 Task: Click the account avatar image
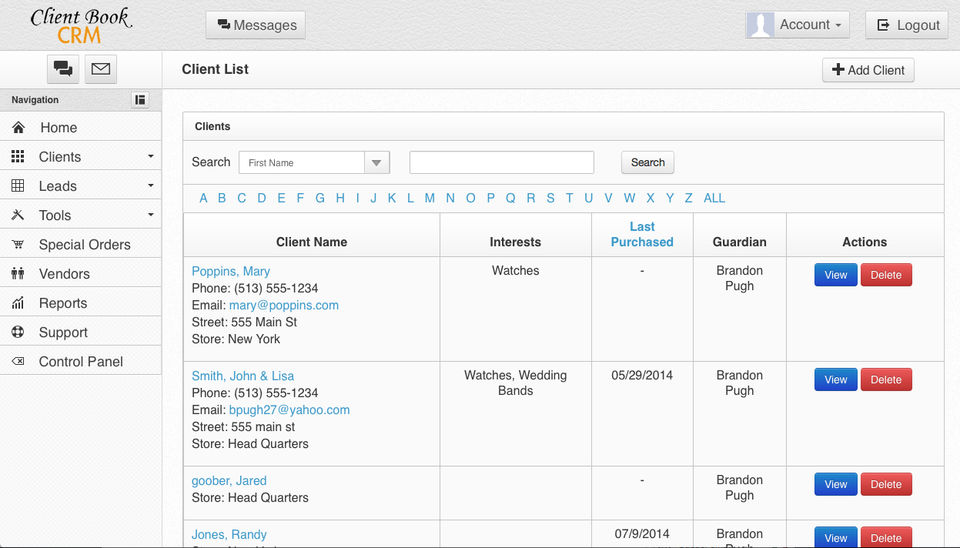coord(760,25)
